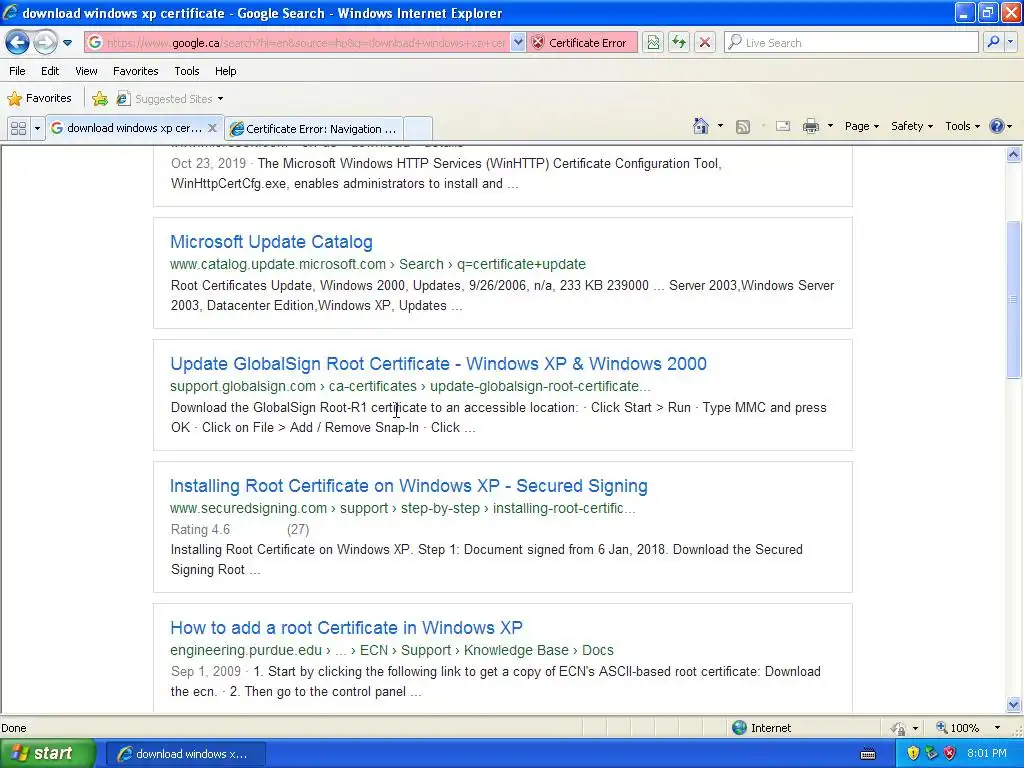Open the Edit menu
Screen dimensions: 1024x768
coord(50,71)
